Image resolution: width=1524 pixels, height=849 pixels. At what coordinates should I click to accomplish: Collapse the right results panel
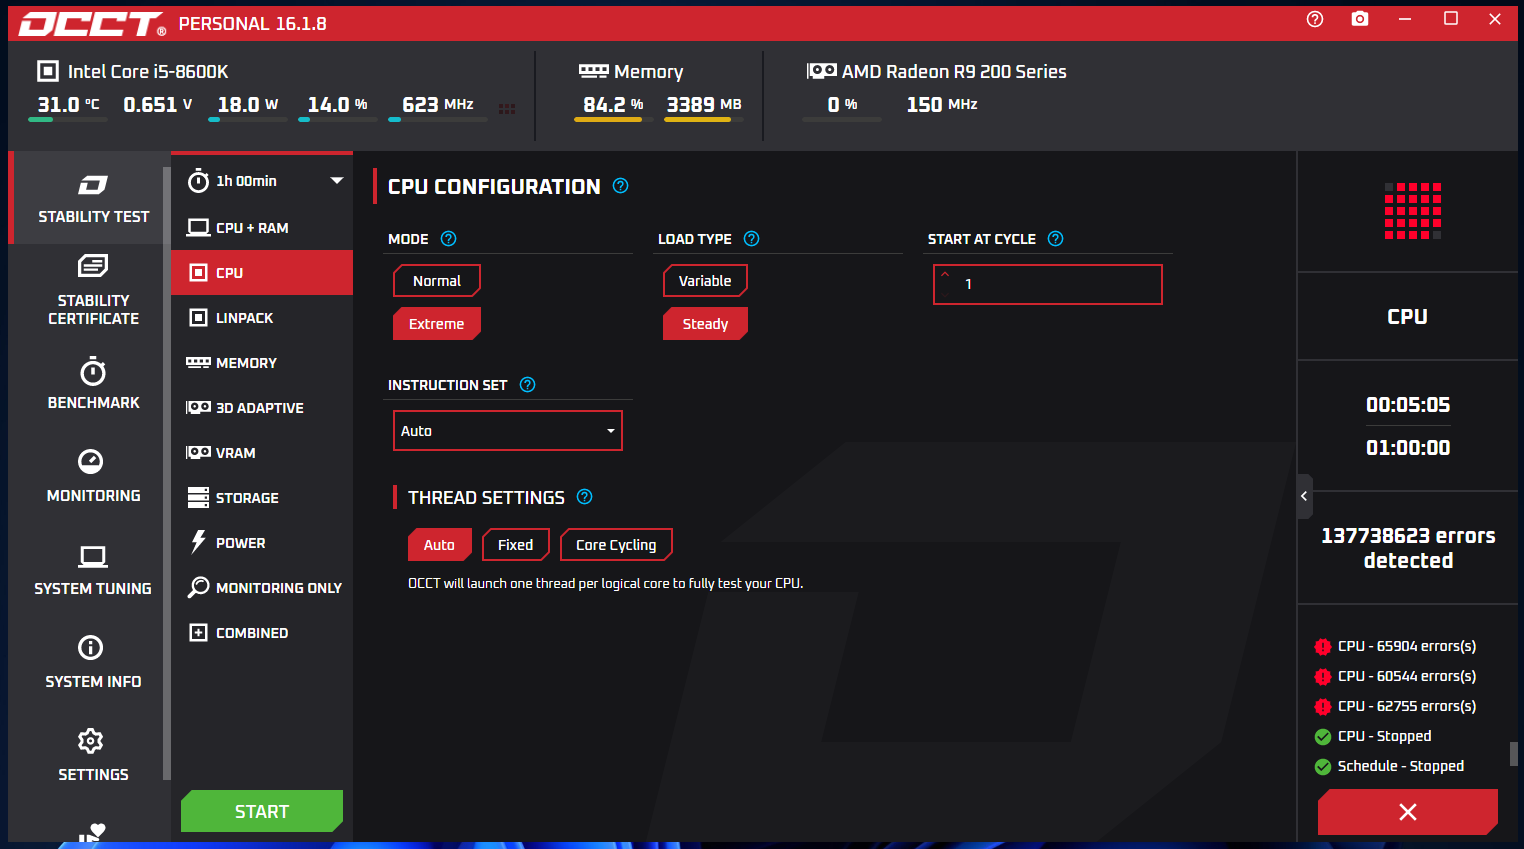tap(1303, 495)
